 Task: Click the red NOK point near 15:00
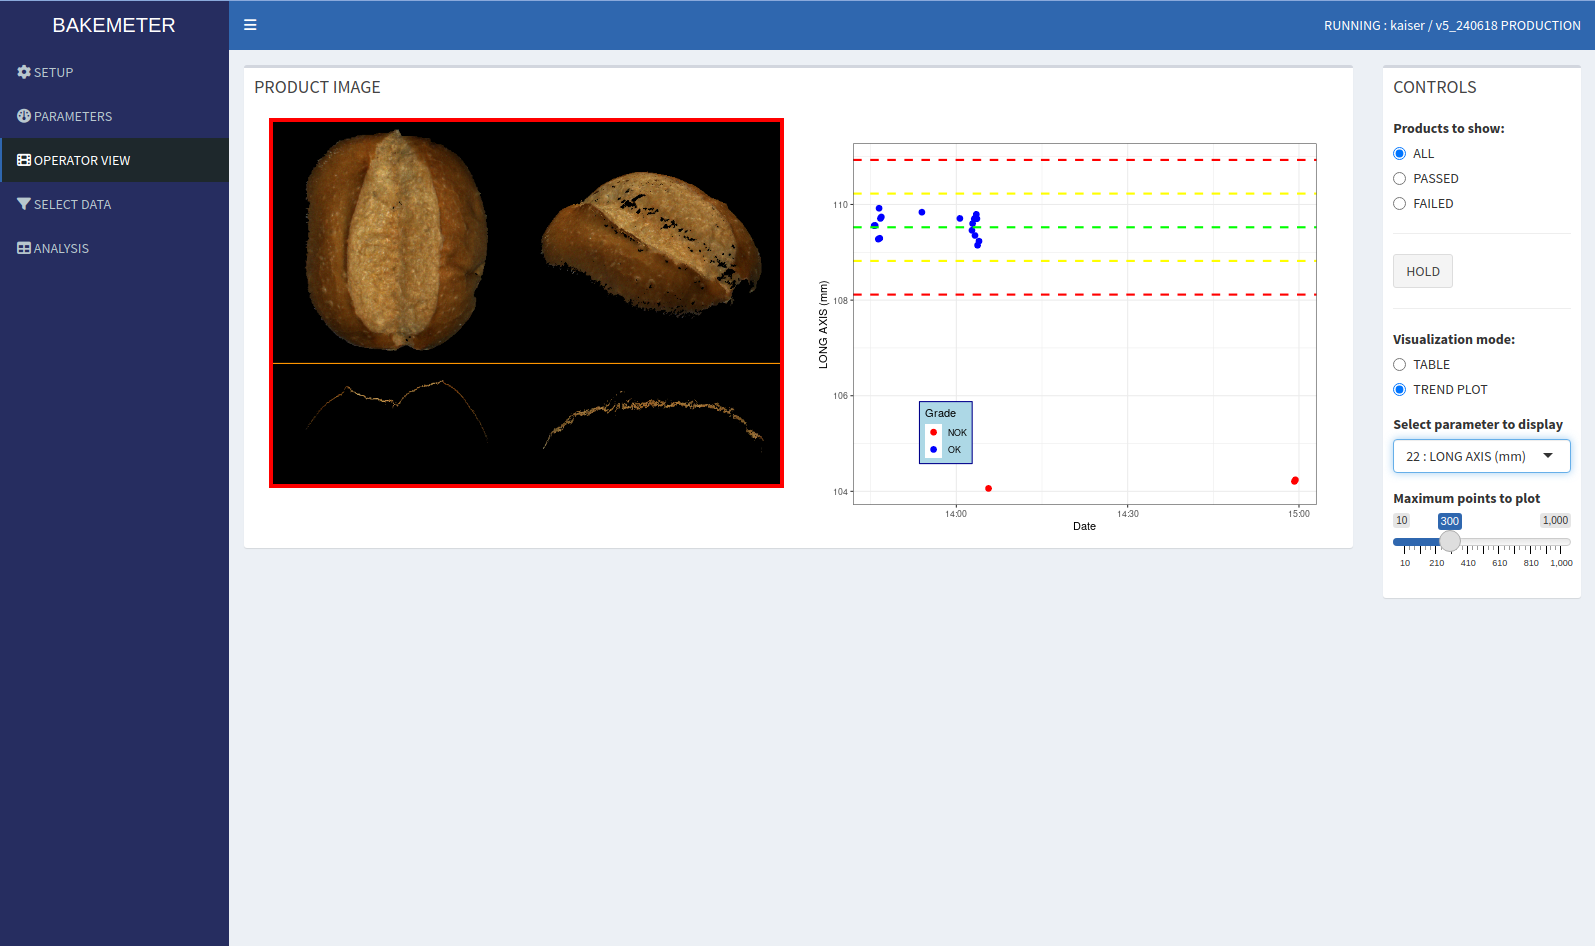click(x=1295, y=481)
